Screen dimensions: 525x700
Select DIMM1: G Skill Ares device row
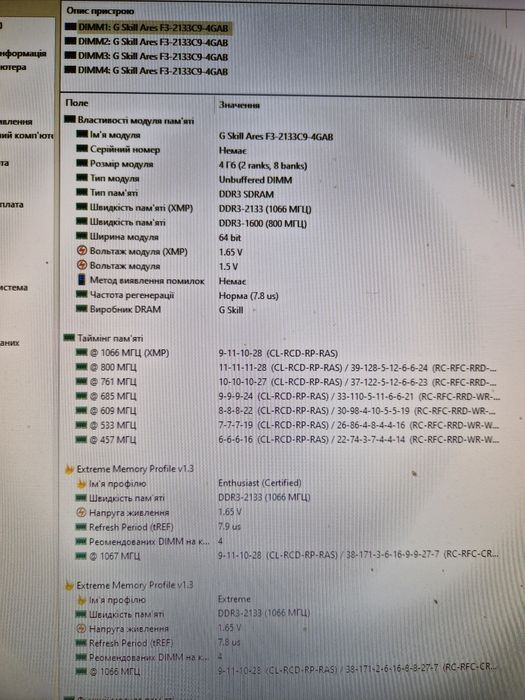click(x=147, y=27)
